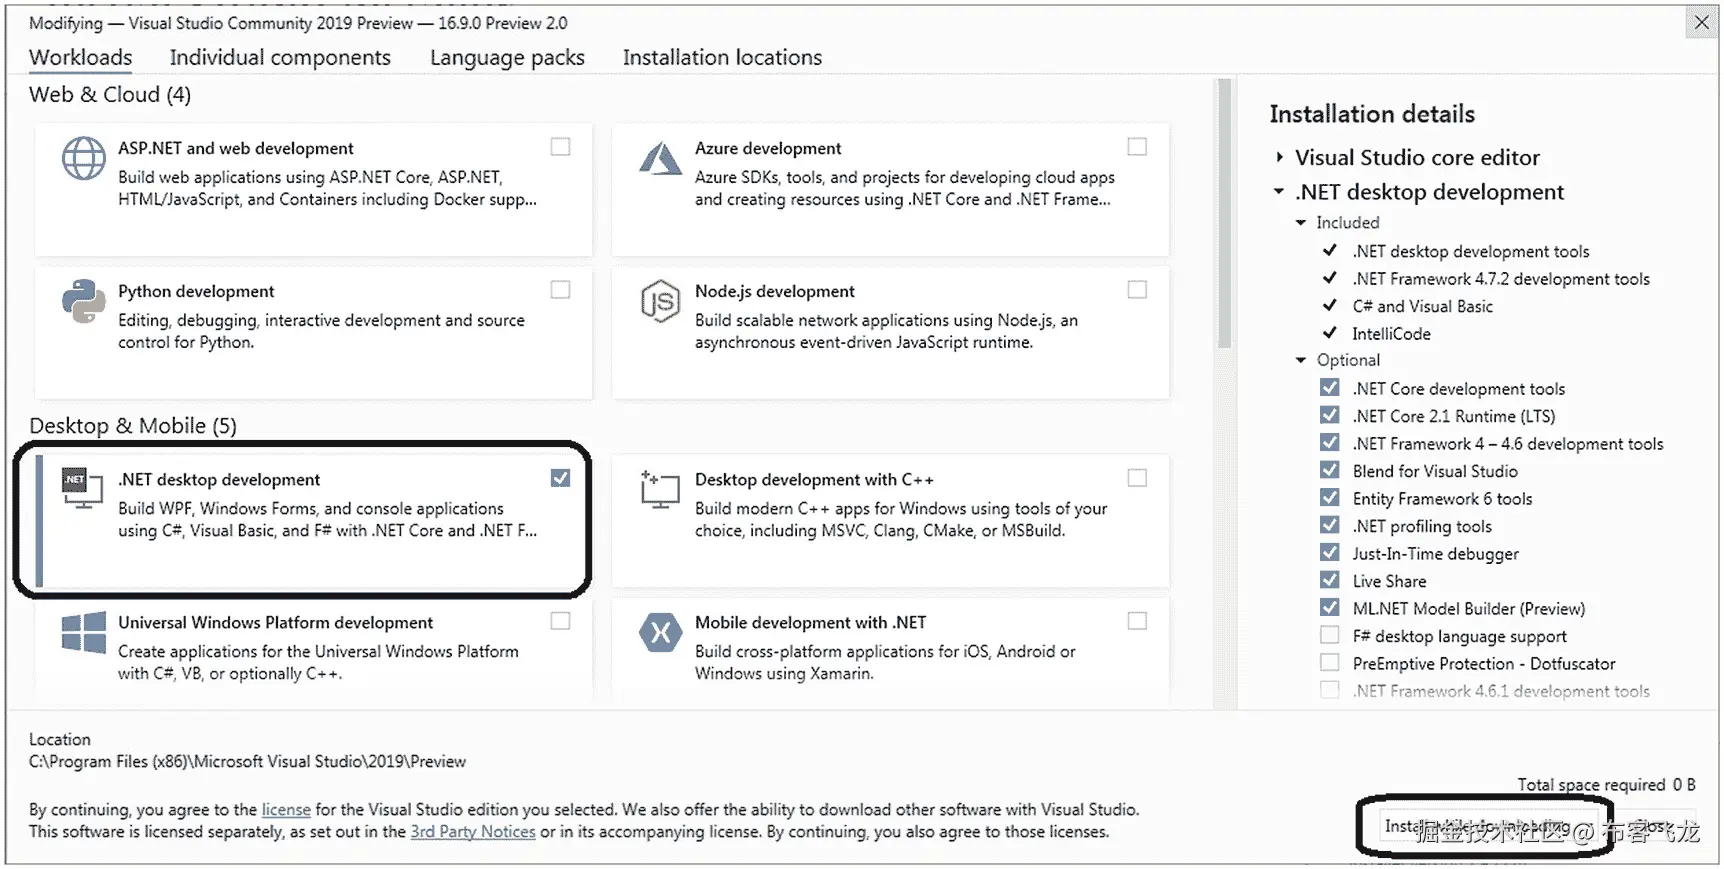Enable PreEmptive Protection - Dotfuscator
The image size is (1724, 869).
[1330, 662]
